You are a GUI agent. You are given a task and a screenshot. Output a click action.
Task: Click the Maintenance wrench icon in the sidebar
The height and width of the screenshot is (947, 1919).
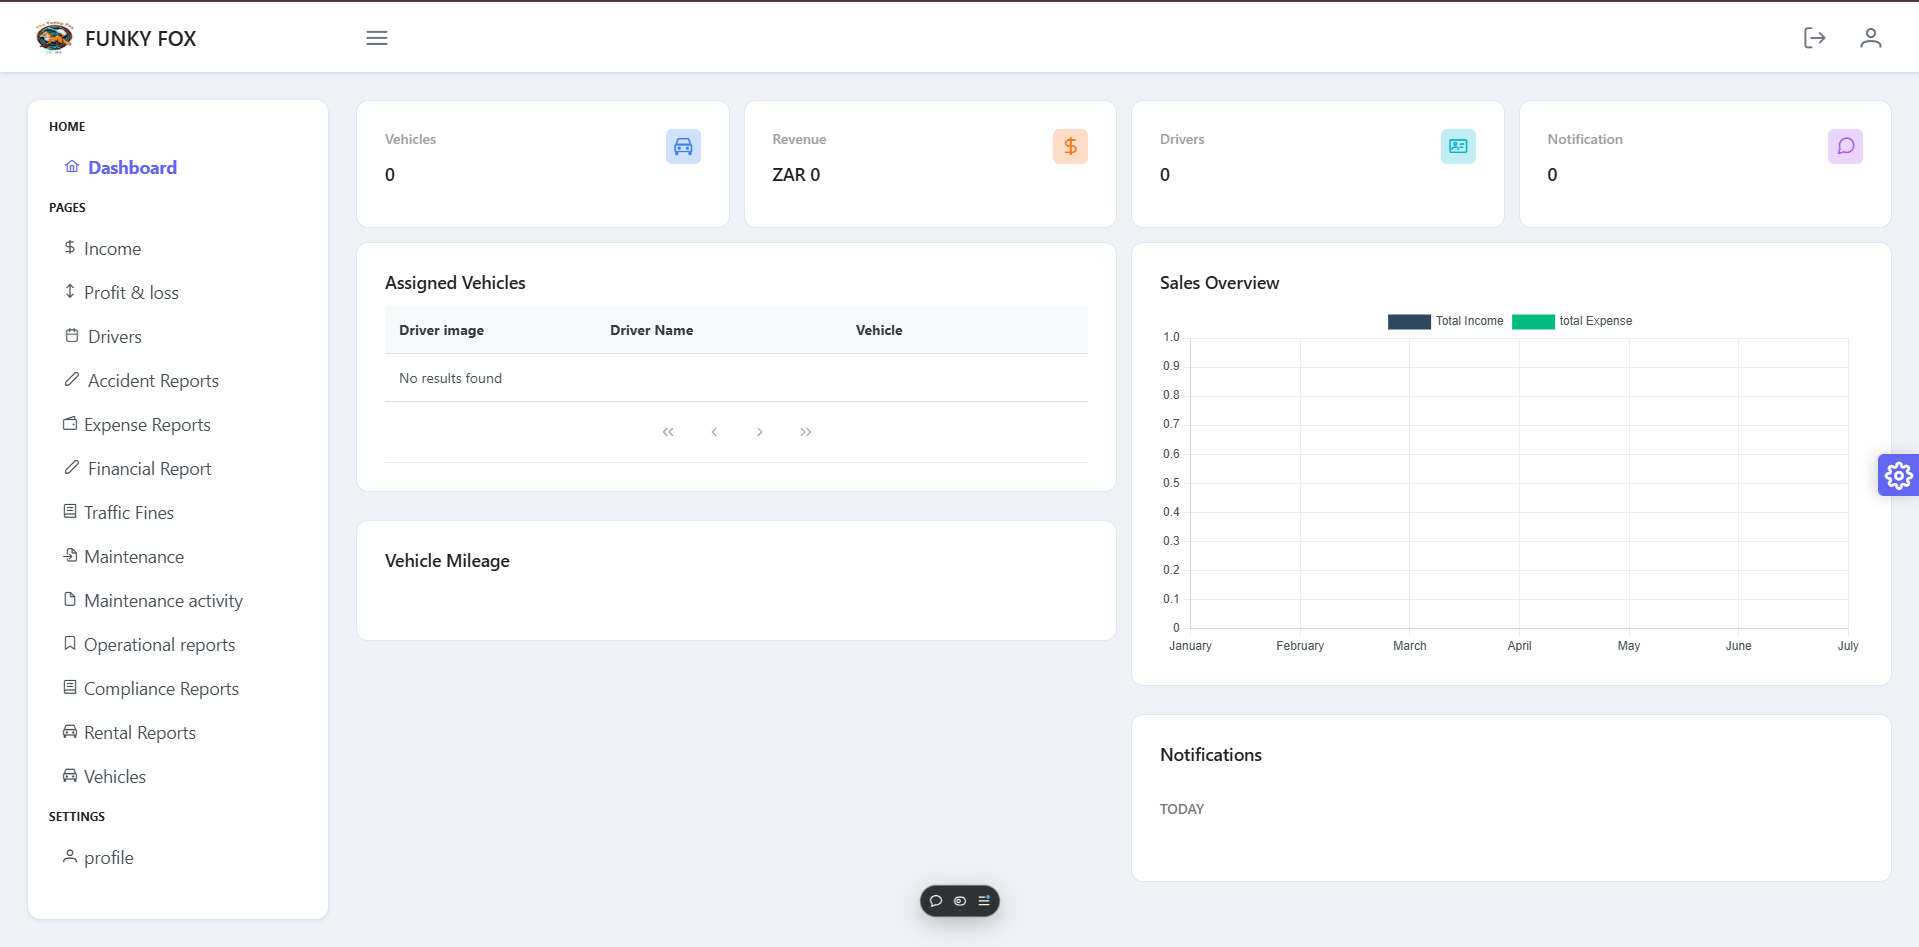(x=69, y=555)
